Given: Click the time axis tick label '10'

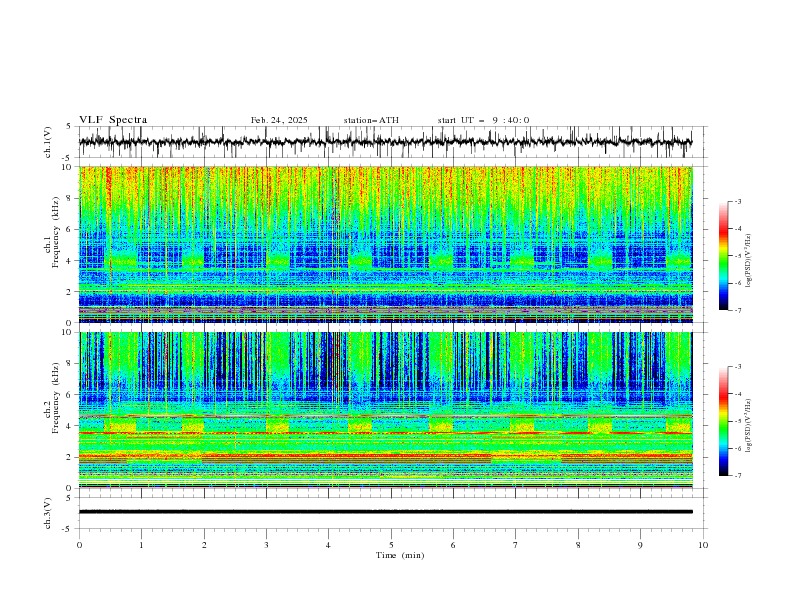Looking at the screenshot, I should pyautogui.click(x=703, y=545).
